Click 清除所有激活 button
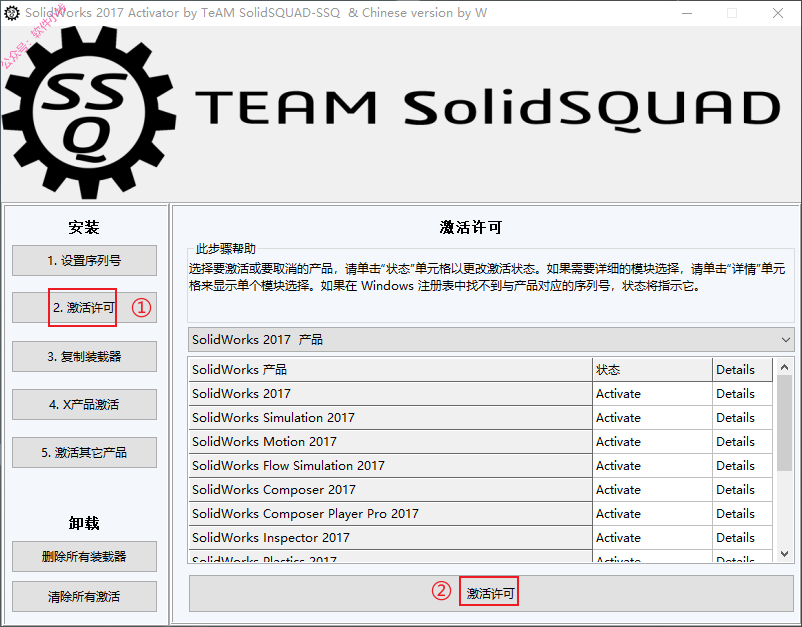The height and width of the screenshot is (627, 802). pos(84,596)
